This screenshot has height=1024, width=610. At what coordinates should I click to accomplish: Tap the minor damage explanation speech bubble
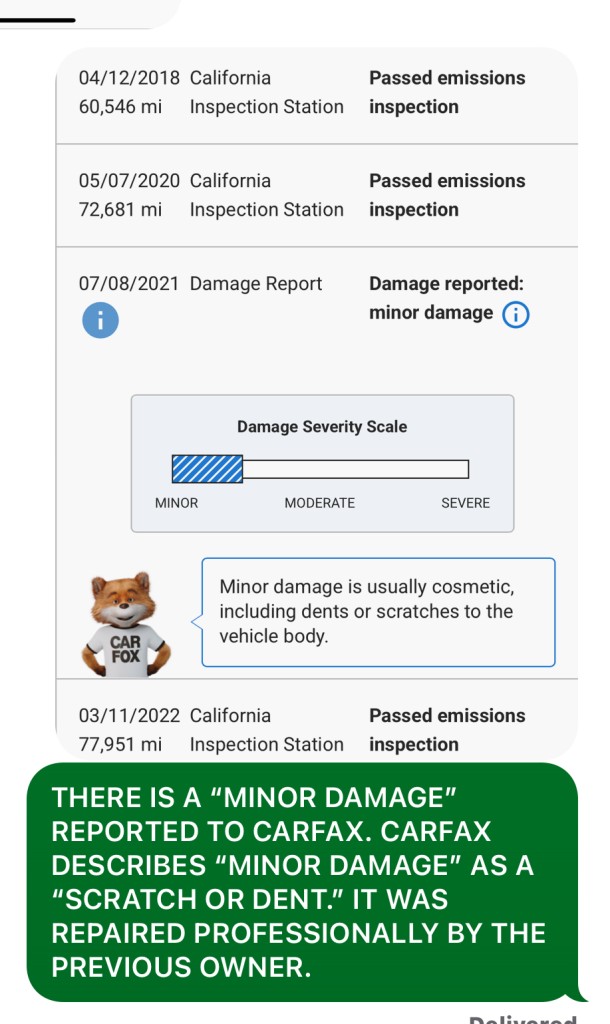(x=378, y=612)
